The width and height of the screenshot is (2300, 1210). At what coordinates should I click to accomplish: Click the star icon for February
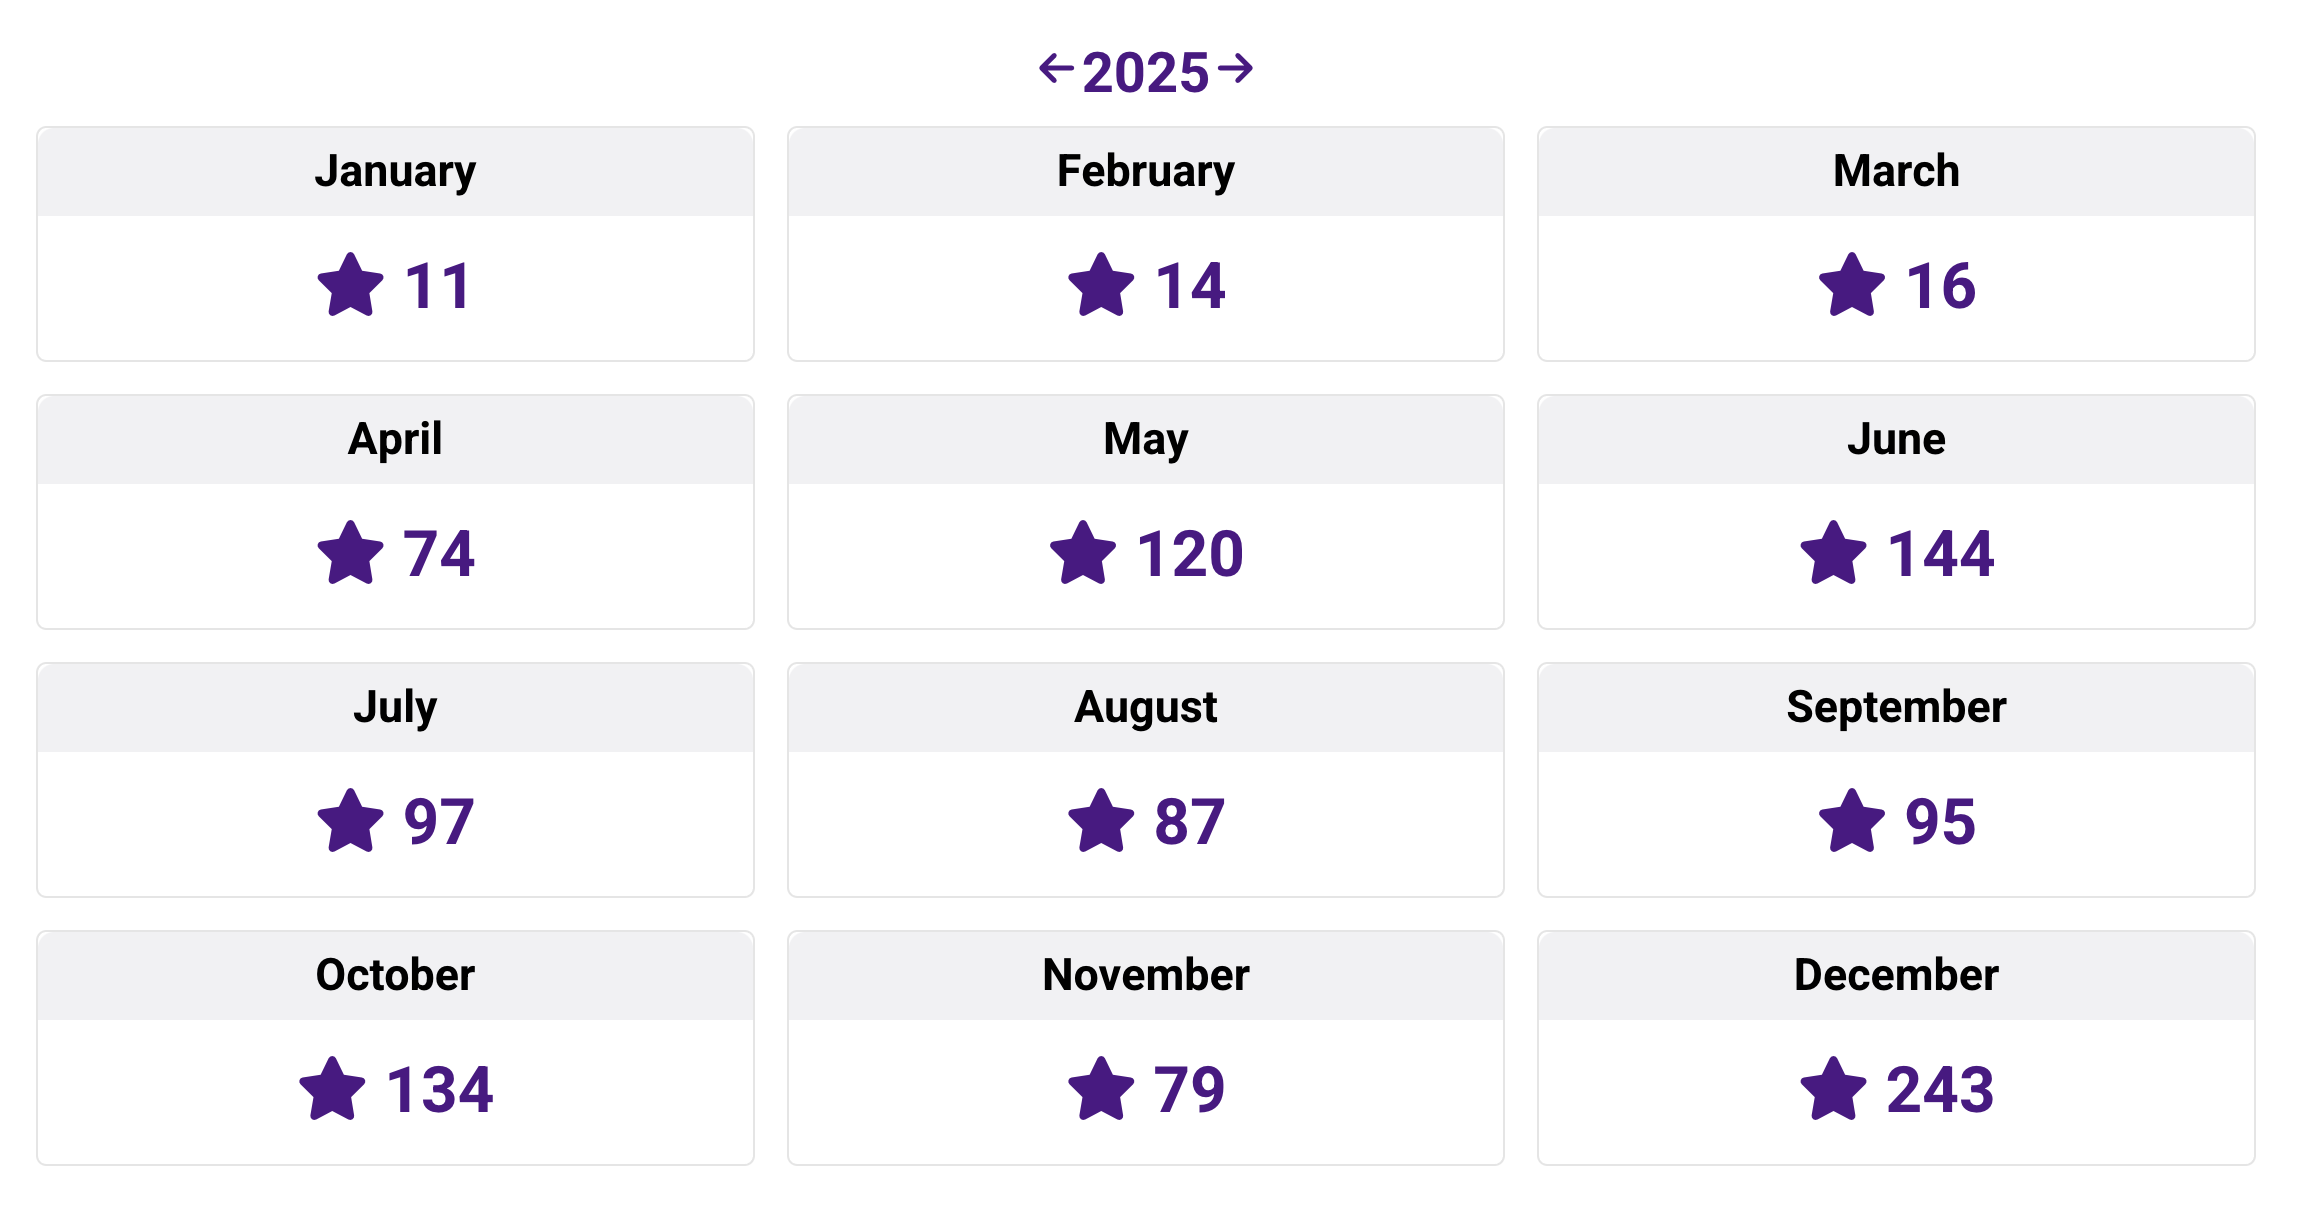pyautogui.click(x=1100, y=287)
